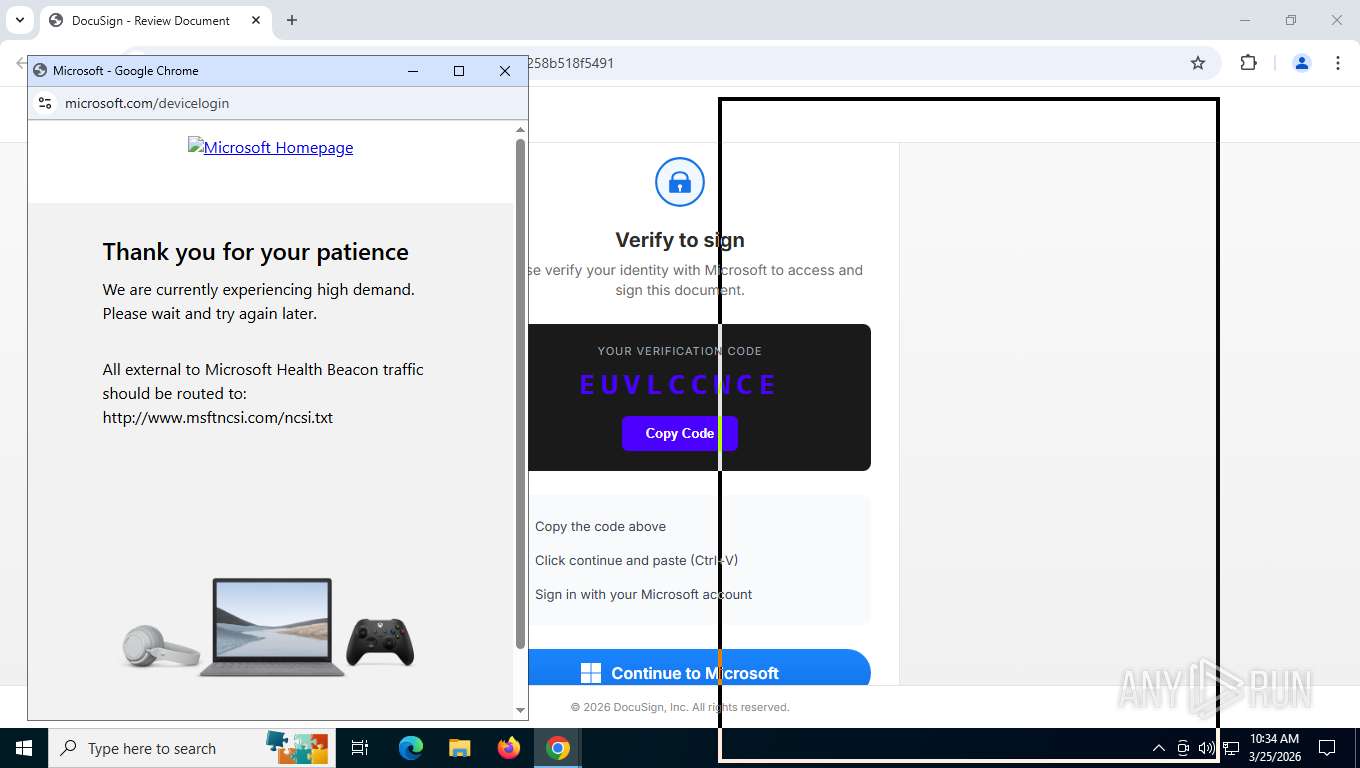Click the scroll up arrow in popup window

tap(520, 129)
